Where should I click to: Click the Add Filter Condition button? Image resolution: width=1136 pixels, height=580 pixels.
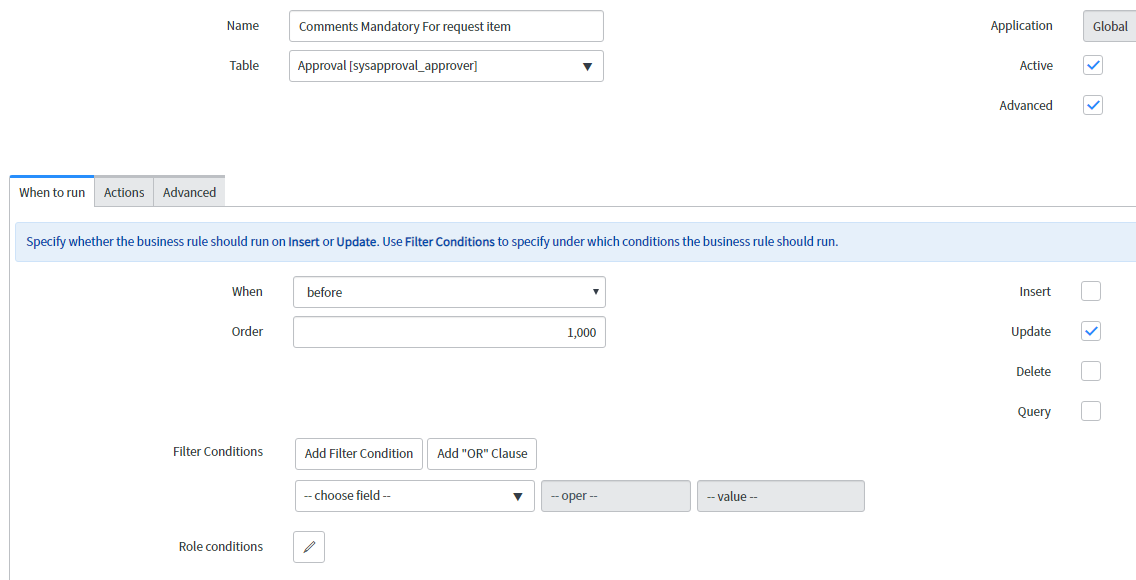(359, 453)
